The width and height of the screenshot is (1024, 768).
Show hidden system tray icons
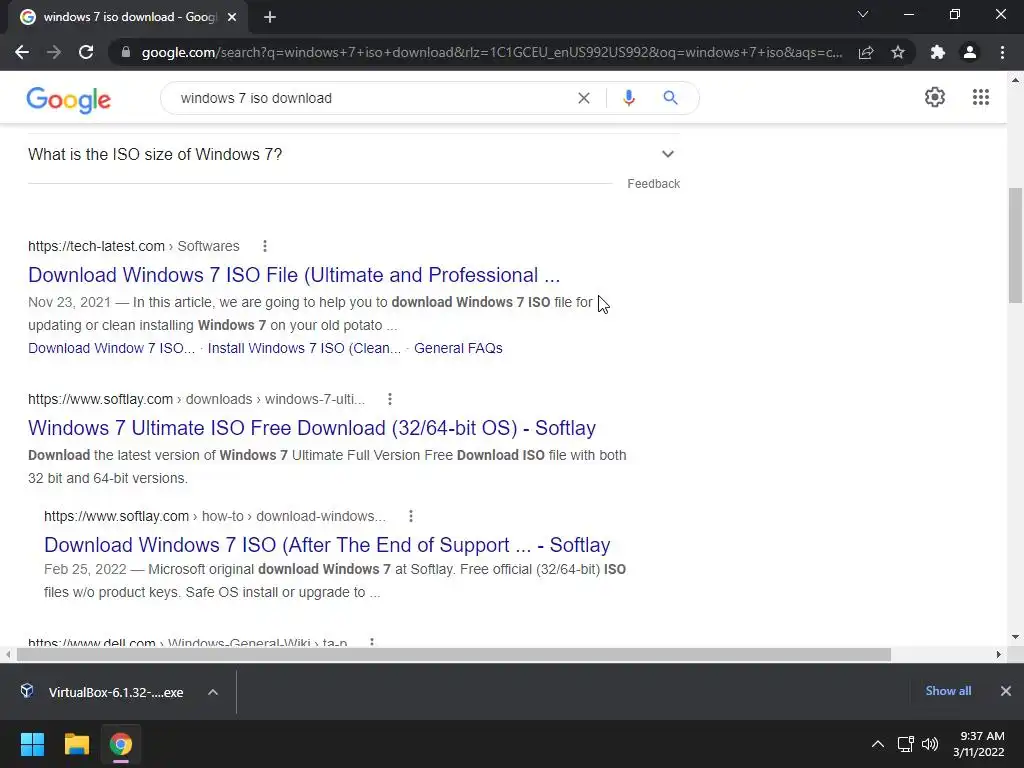pos(878,744)
